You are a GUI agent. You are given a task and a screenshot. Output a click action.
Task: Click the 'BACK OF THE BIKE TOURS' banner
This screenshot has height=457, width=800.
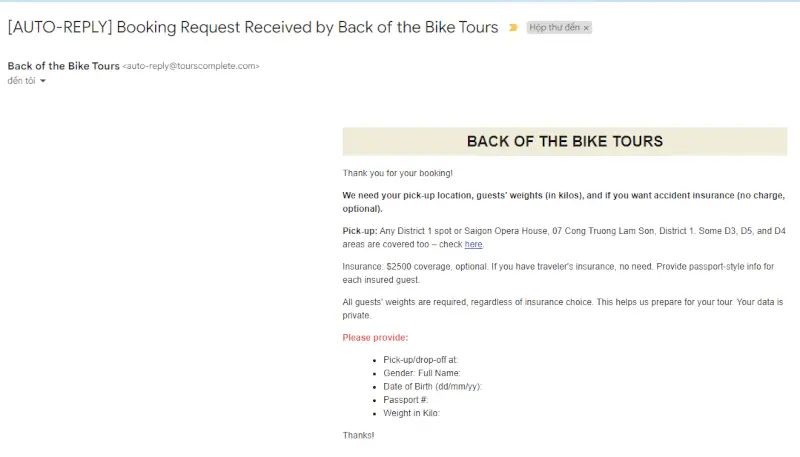pos(564,141)
